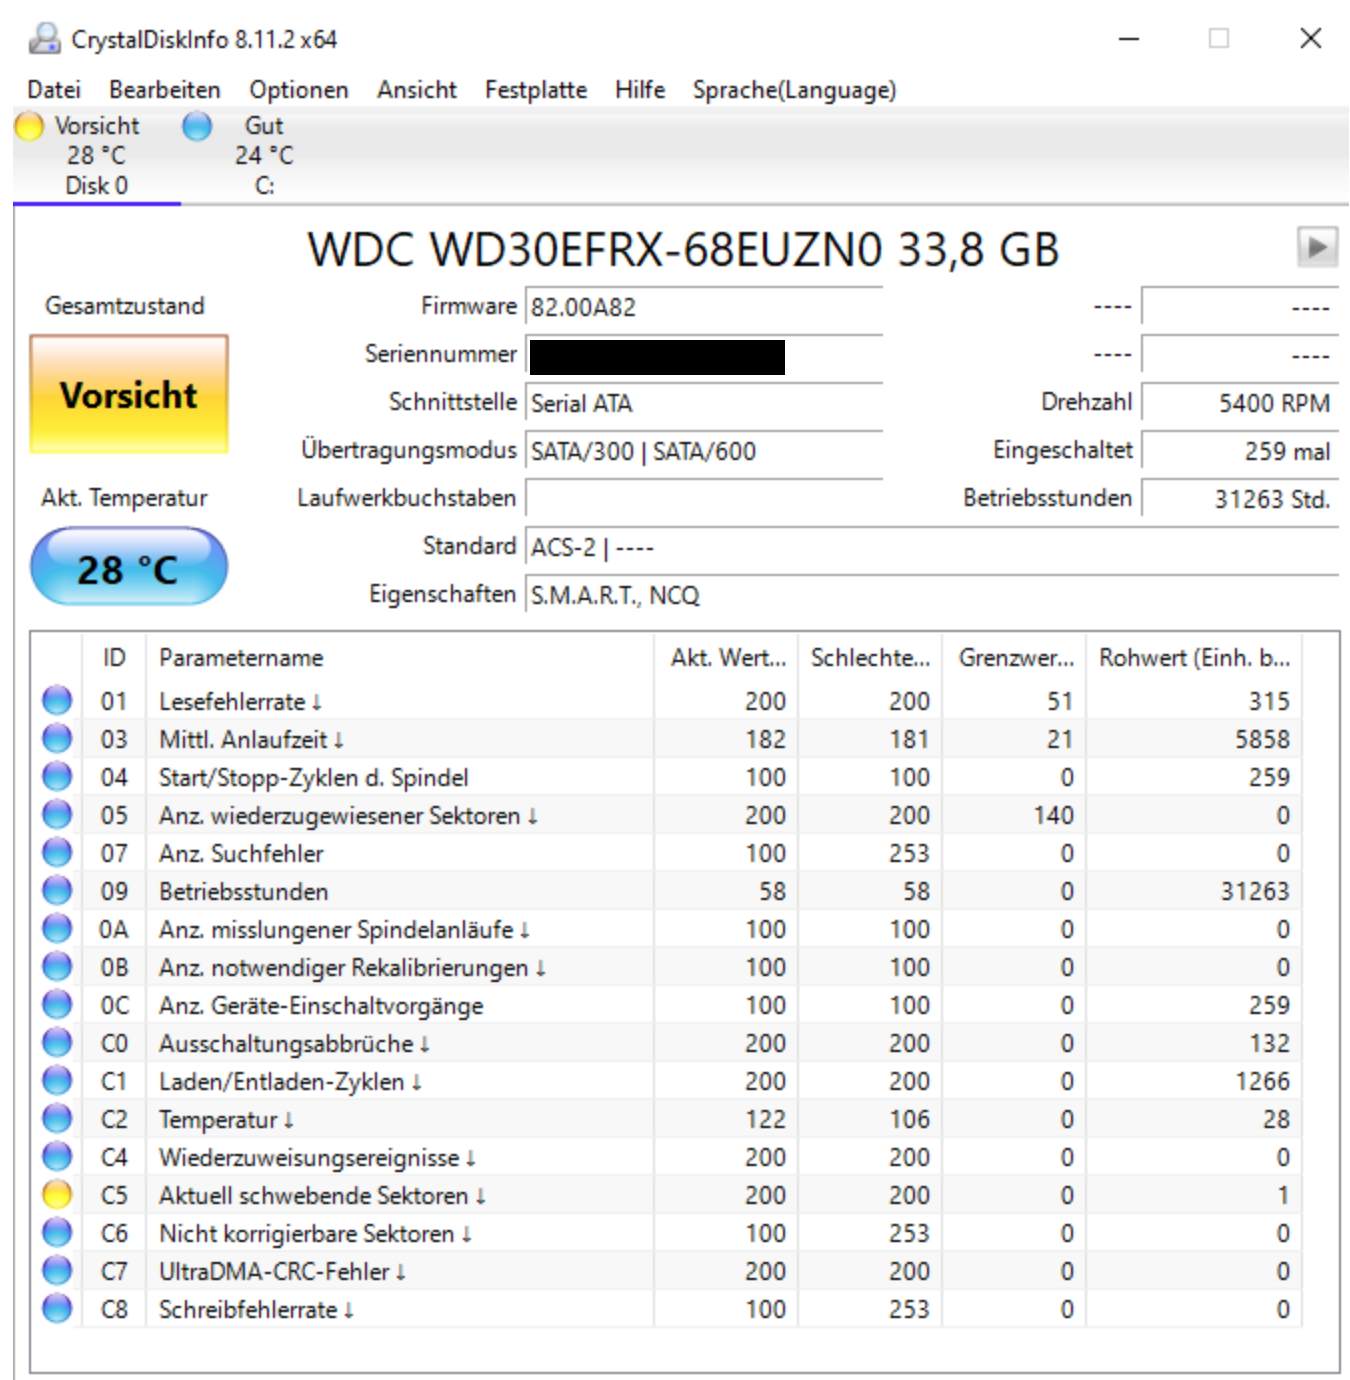Click status icon for Schreibfehlerrate row
Screen dimensions: 1350x1380
click(x=57, y=1308)
